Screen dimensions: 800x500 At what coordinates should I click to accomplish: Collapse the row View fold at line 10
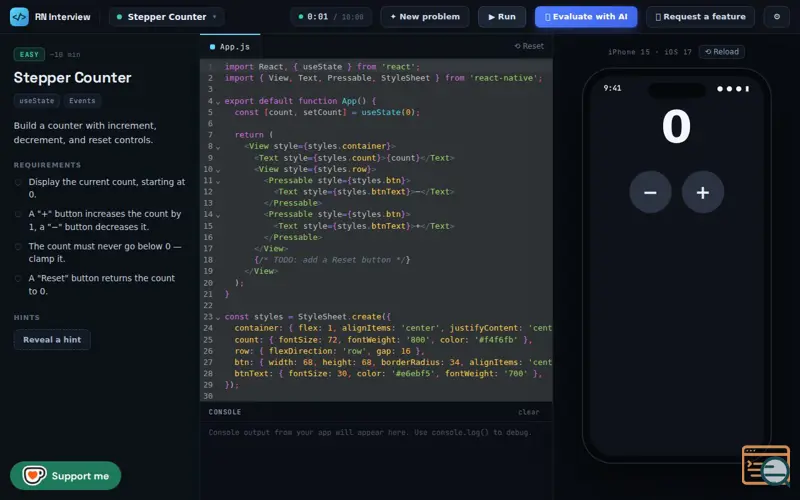pos(218,170)
